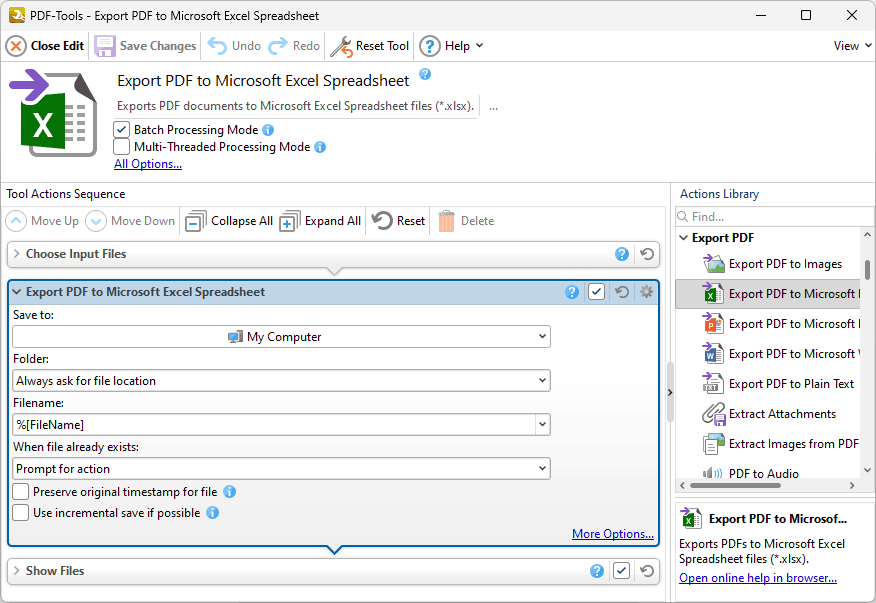Image resolution: width=876 pixels, height=603 pixels.
Task: Reset the Choose Input Files step
Action: tap(647, 254)
